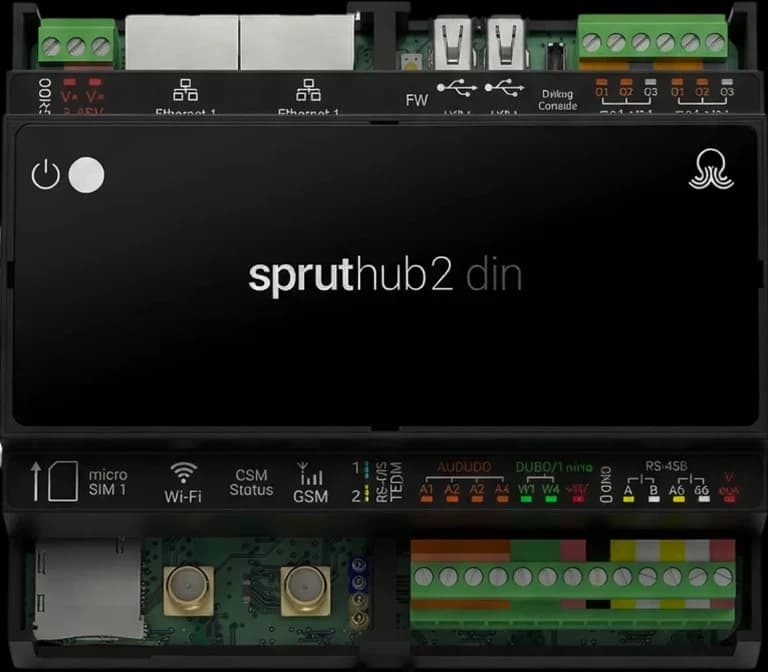Click the vertical RS-485 TEDM label
The width and height of the screenshot is (768, 672).
click(389, 481)
